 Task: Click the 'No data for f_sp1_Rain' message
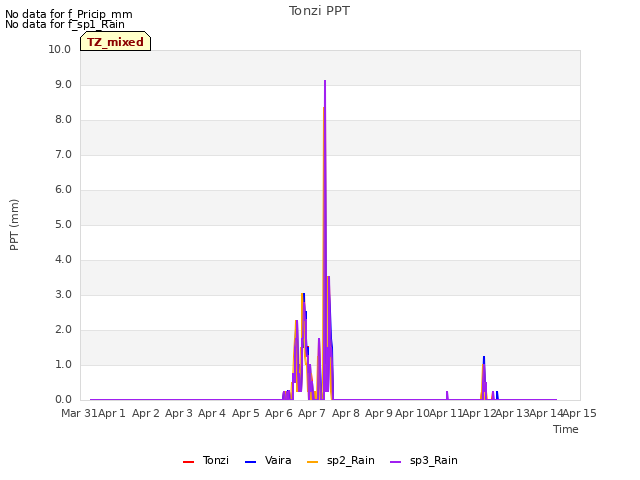coord(64,24)
